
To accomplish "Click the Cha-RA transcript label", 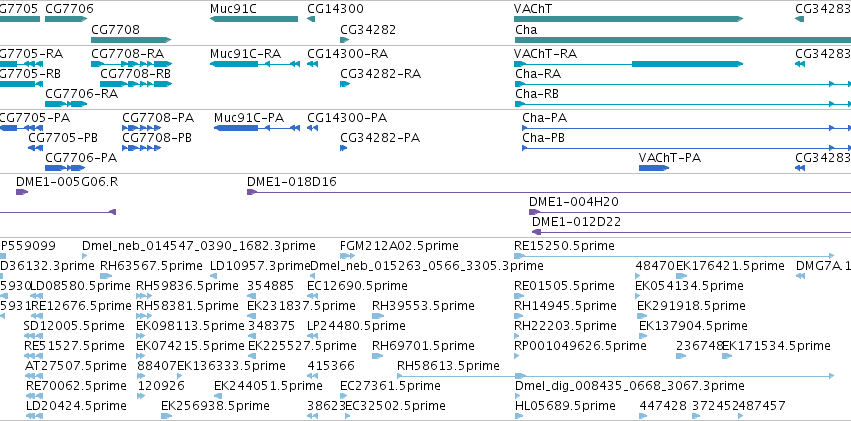I will pyautogui.click(x=538, y=74).
